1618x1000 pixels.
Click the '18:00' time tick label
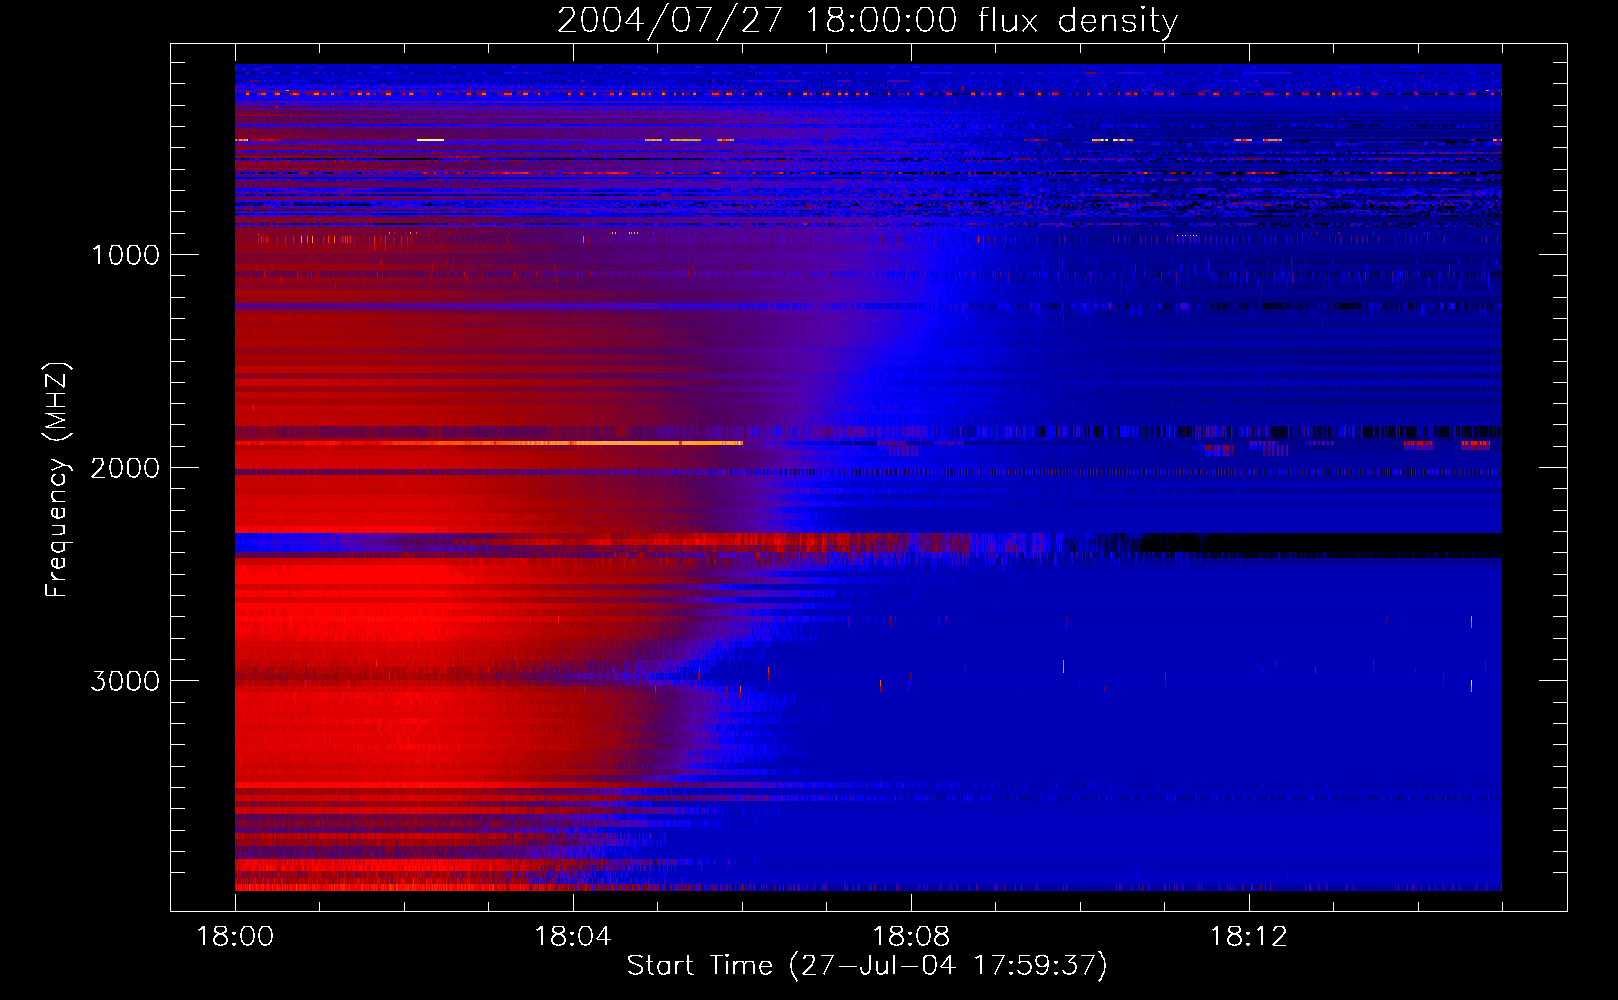point(235,937)
